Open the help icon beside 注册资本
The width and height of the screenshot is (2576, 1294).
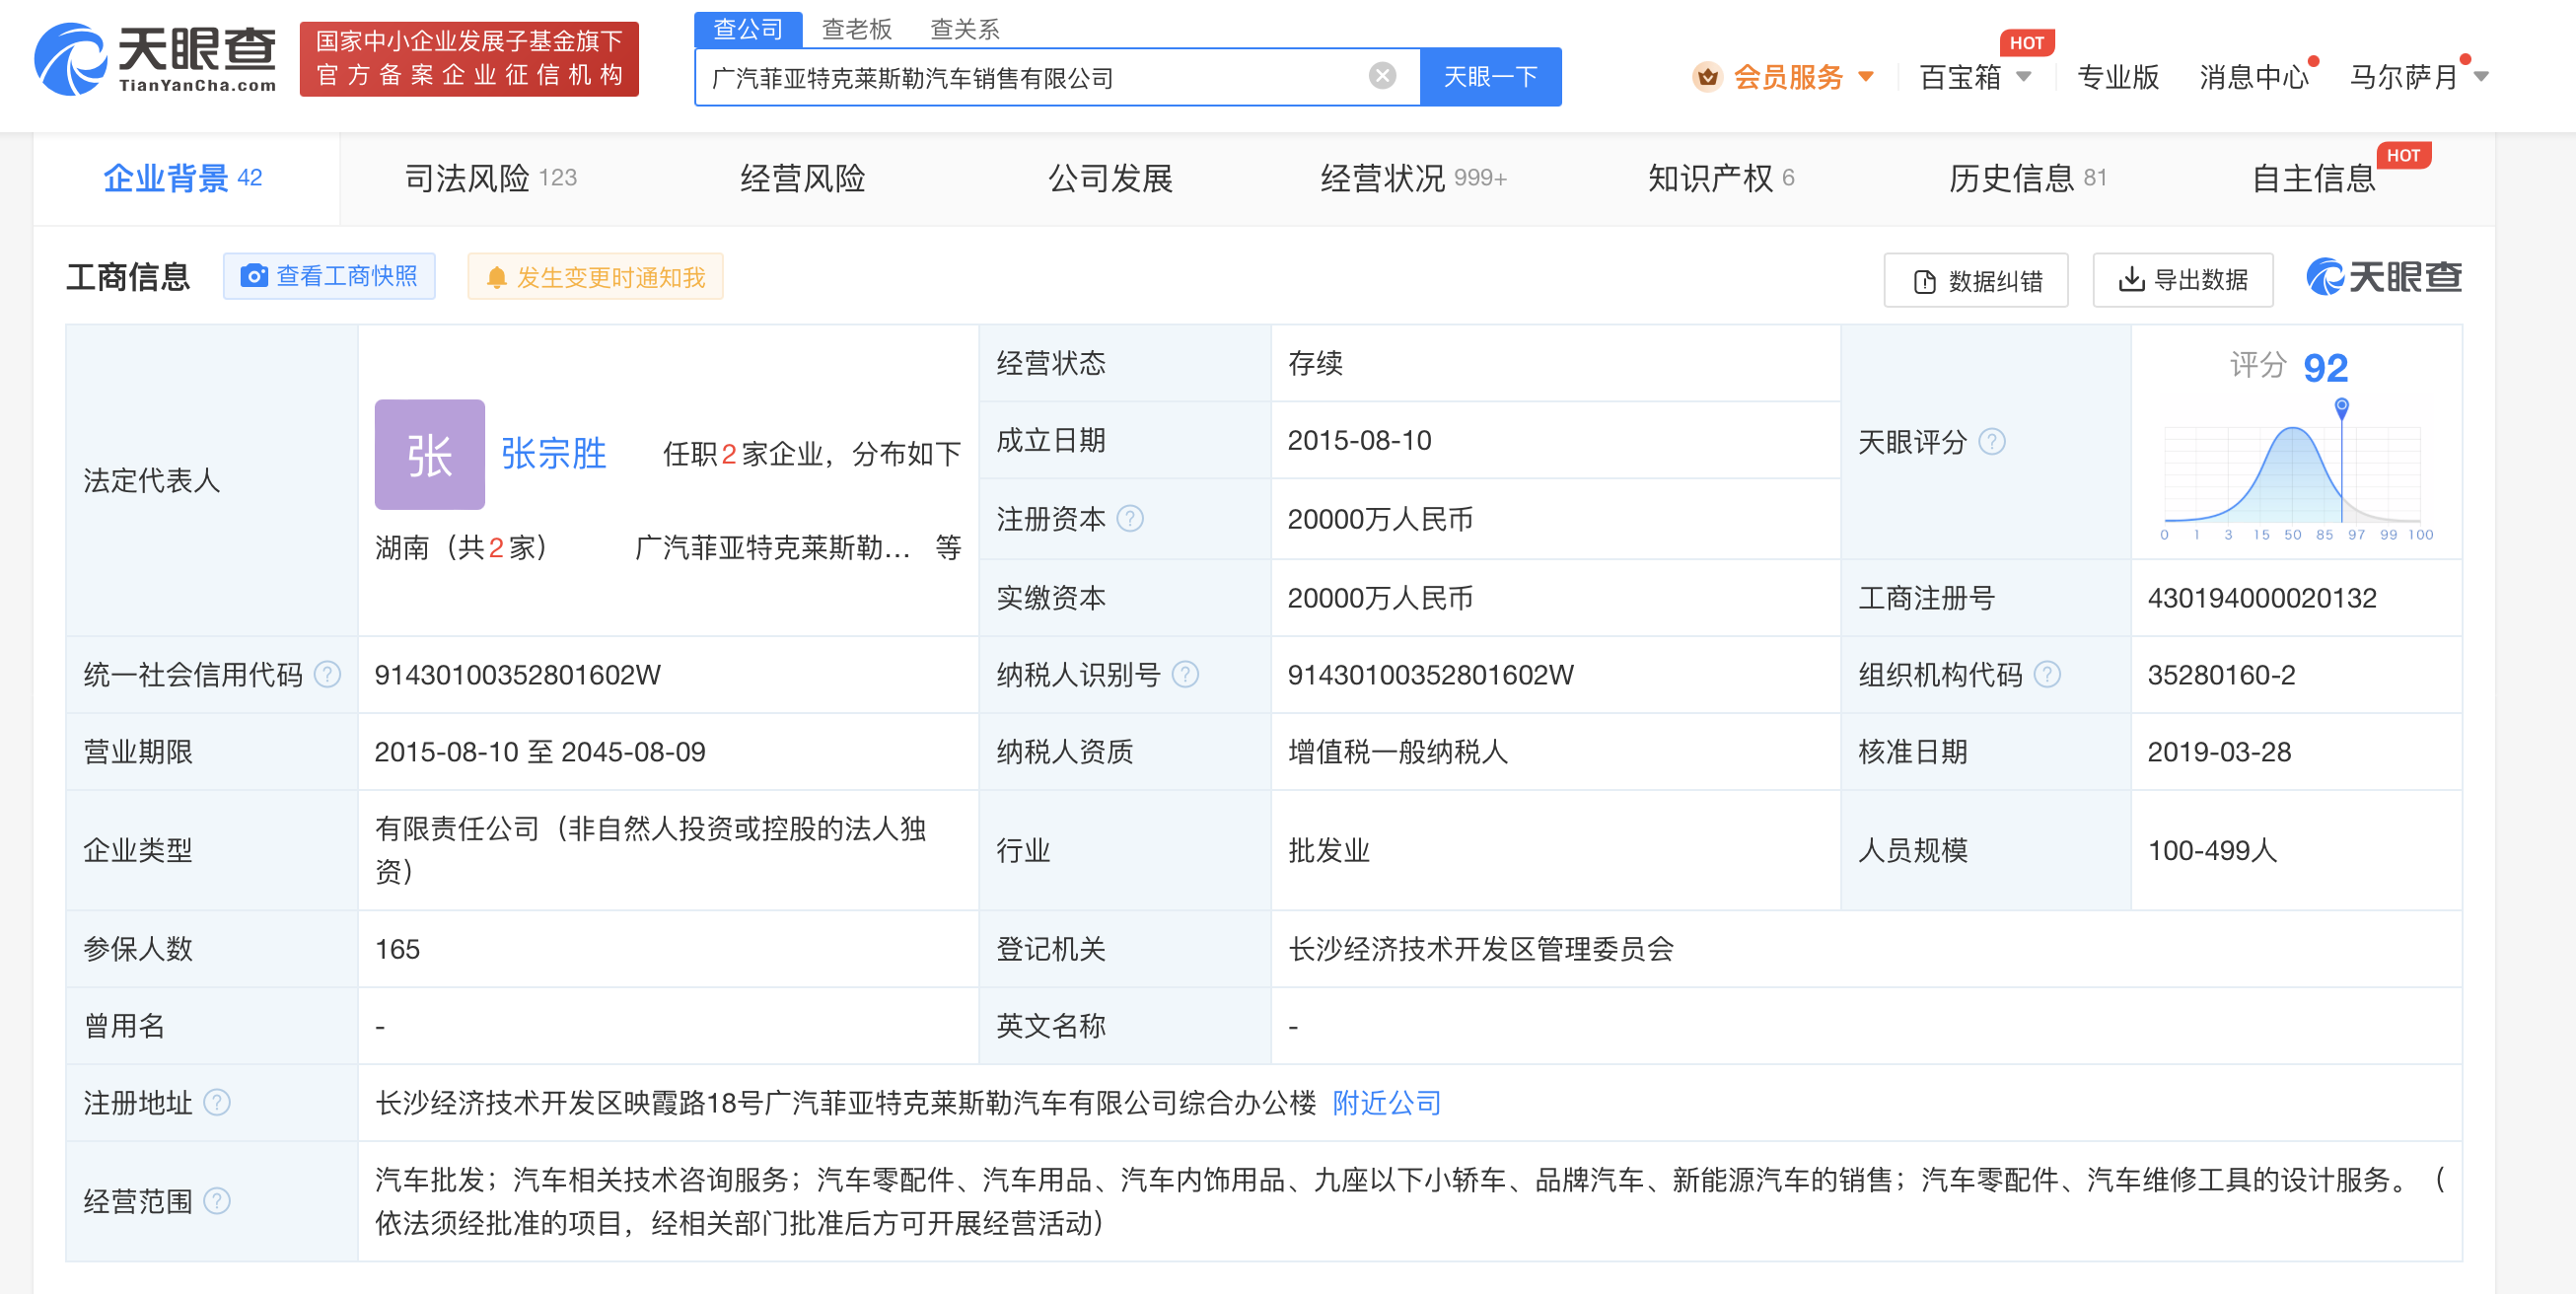pos(1130,519)
